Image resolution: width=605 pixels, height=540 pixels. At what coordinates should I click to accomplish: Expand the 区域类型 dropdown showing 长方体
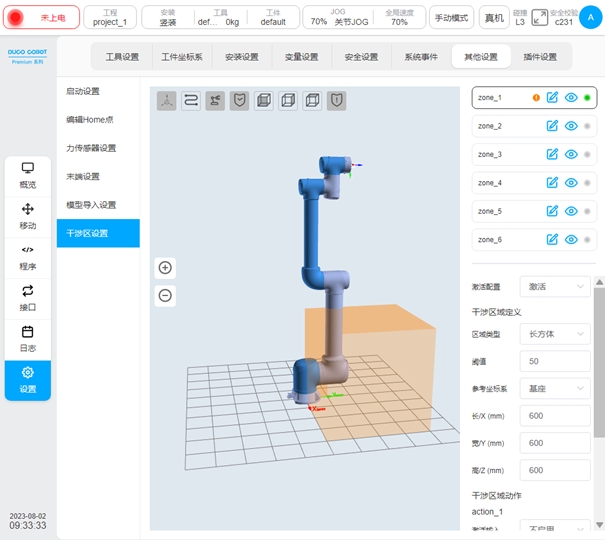(x=554, y=334)
